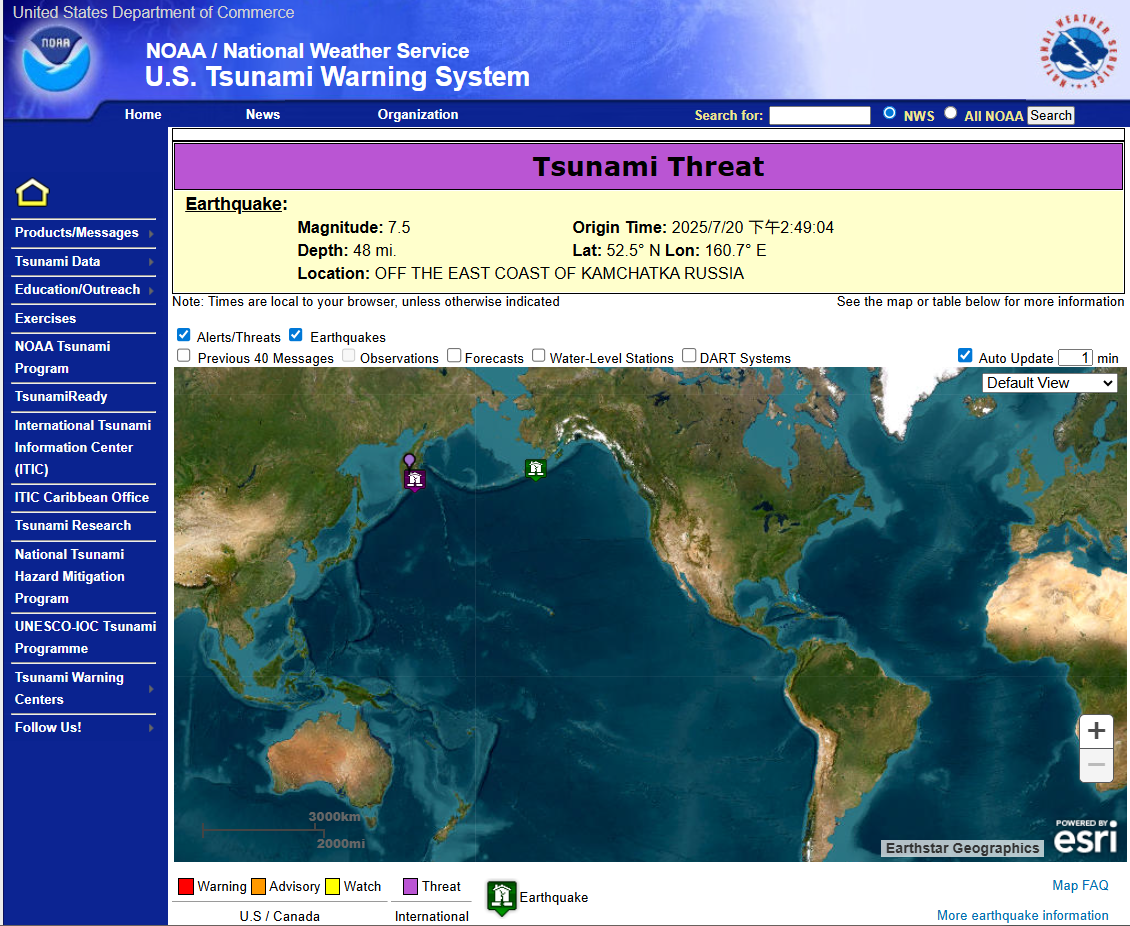Select the All NOAA radio button
The image size is (1130, 926).
point(950,114)
